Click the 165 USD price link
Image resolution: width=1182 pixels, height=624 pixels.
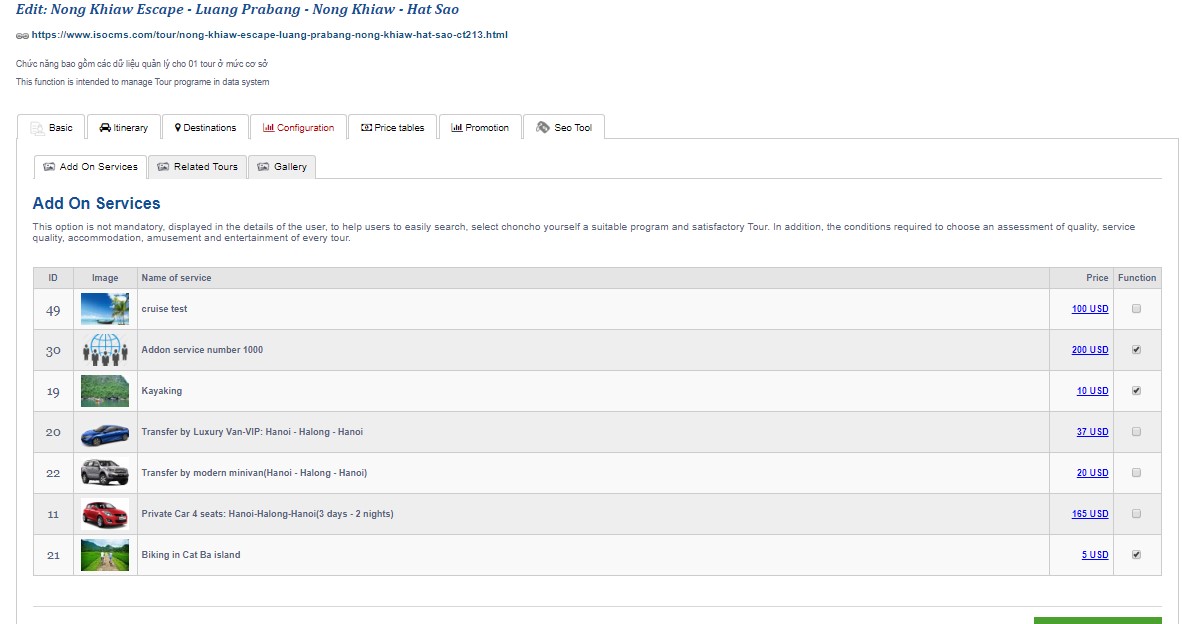1090,514
